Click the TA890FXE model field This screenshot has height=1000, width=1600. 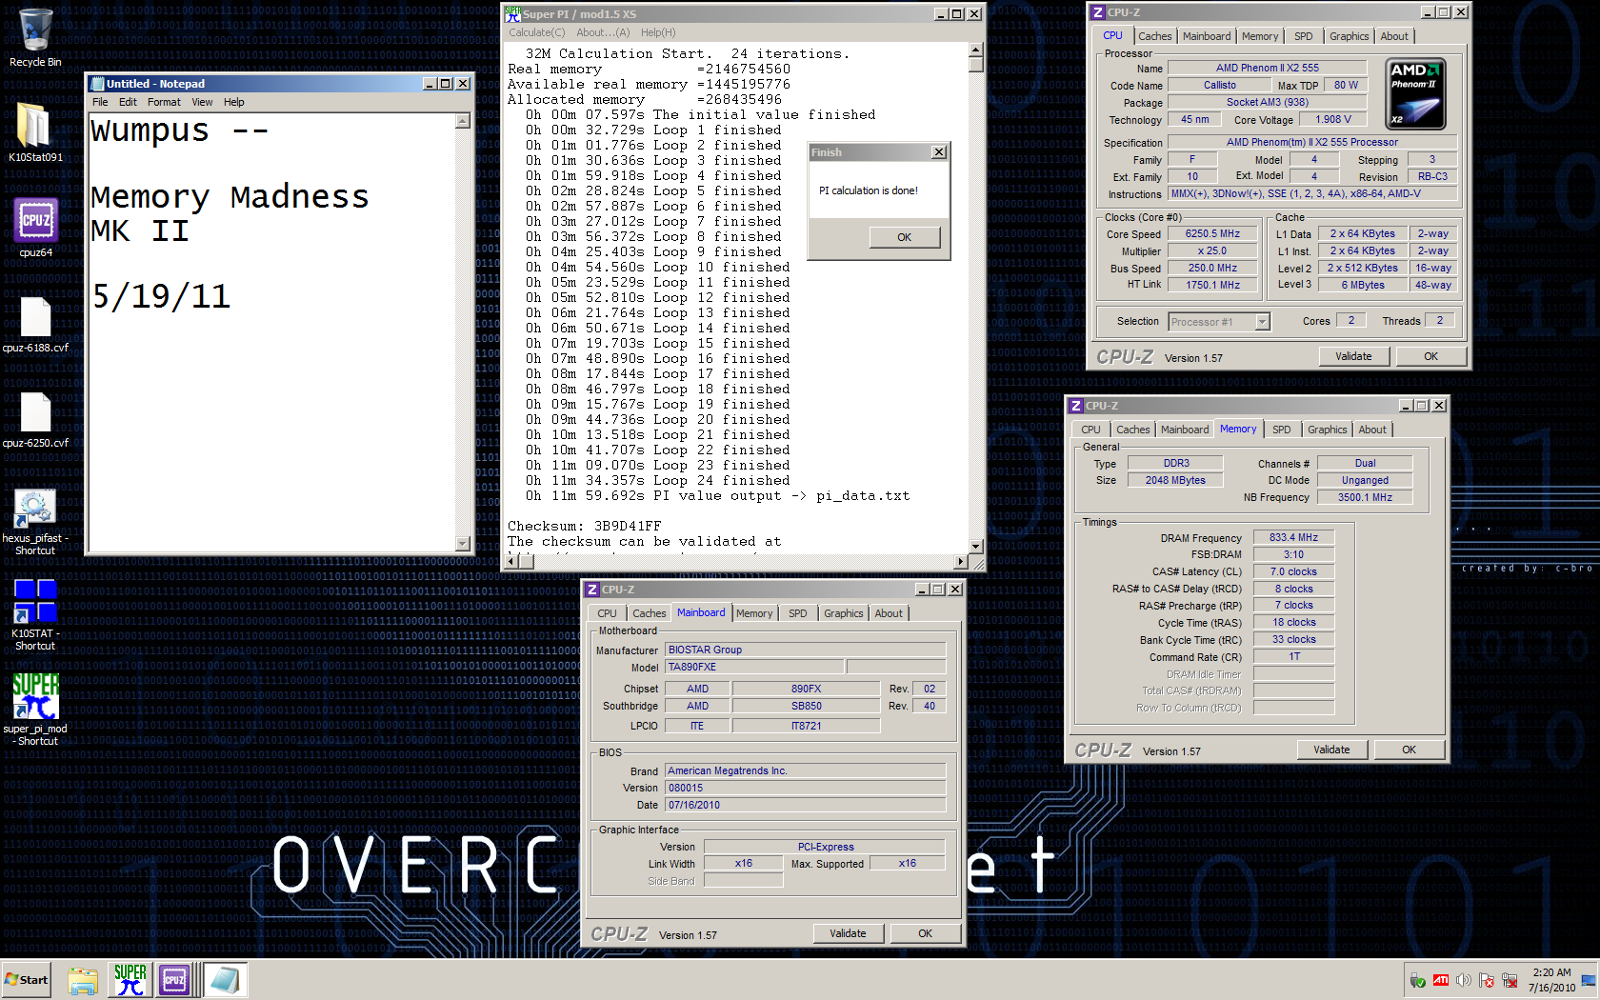[x=754, y=667]
